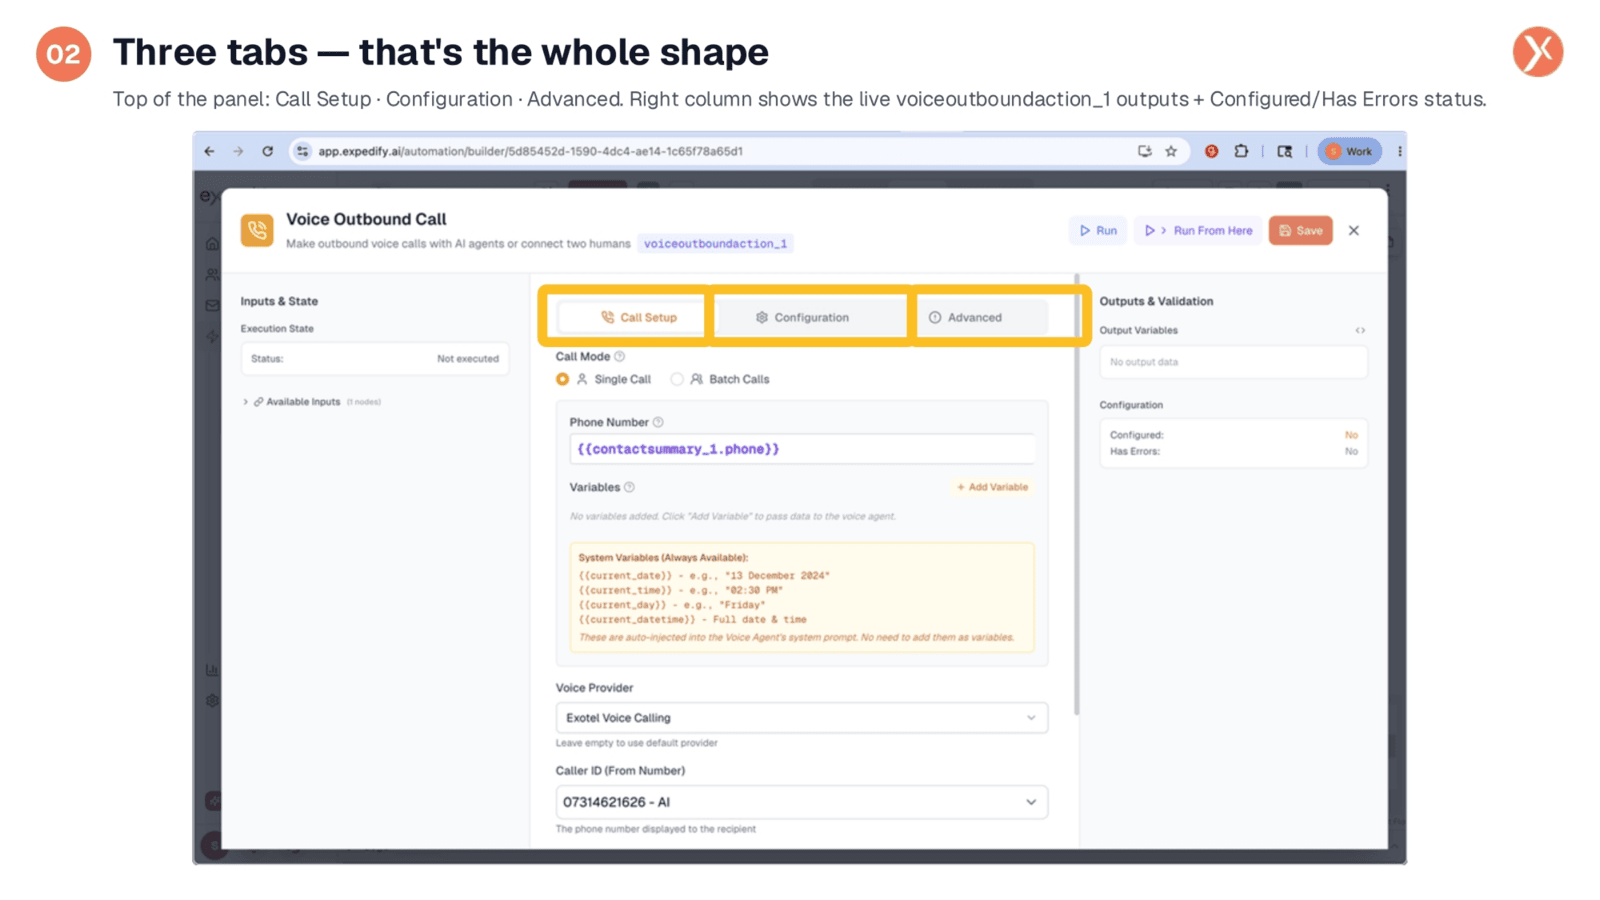Open the browser three-dot menu
The image size is (1600, 900).
(x=1399, y=151)
